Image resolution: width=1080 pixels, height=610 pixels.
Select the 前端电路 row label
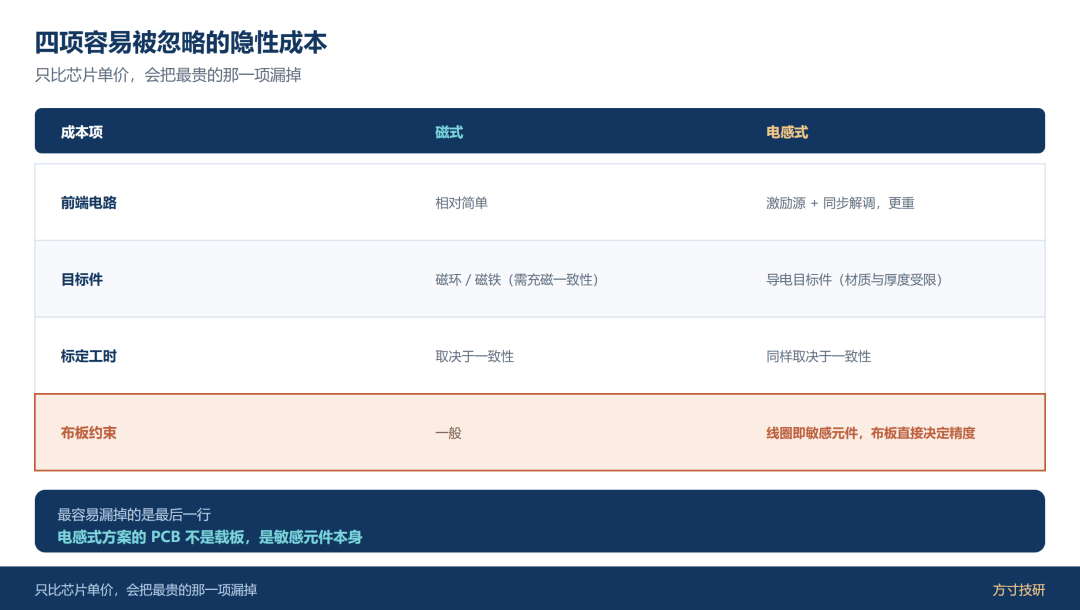(x=88, y=202)
